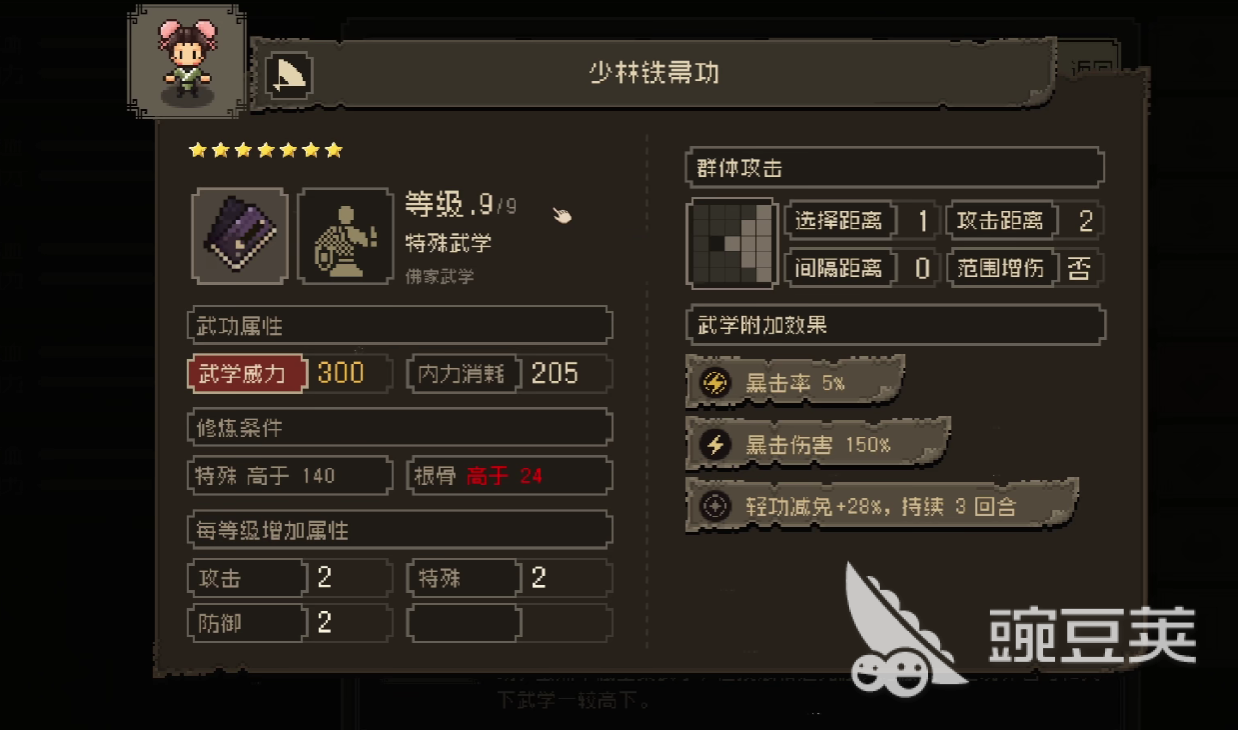
Task: Click the 武学附加效果 section header
Action: [895, 325]
